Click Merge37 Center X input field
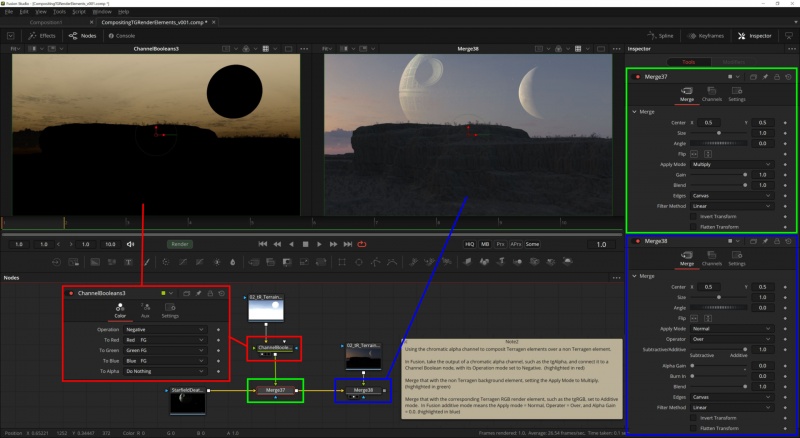Screen dimensions: 800x438 (709, 123)
